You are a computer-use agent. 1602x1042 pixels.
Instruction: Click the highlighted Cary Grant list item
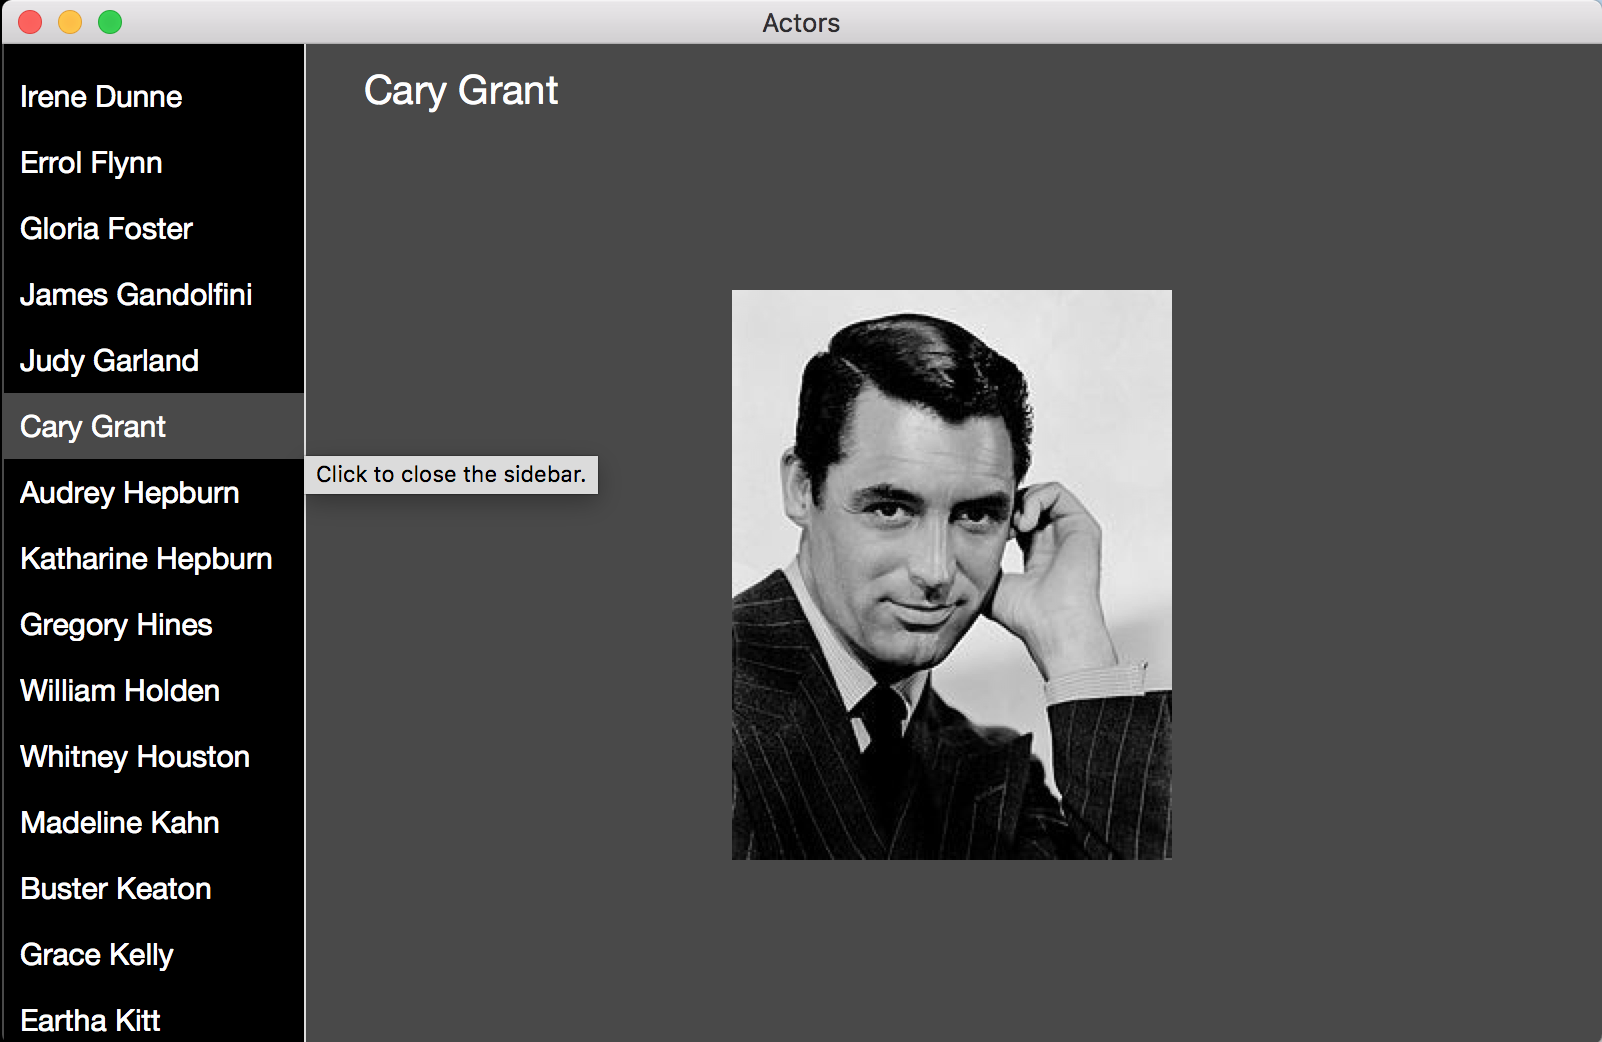point(93,427)
